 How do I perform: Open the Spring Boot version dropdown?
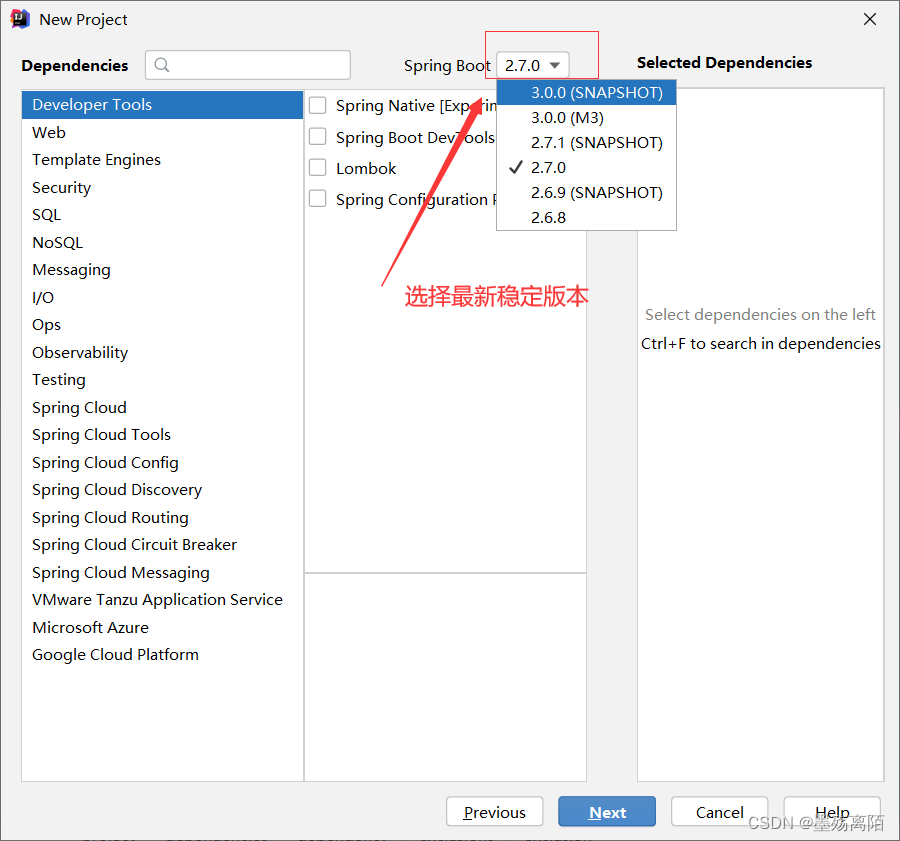(x=533, y=65)
